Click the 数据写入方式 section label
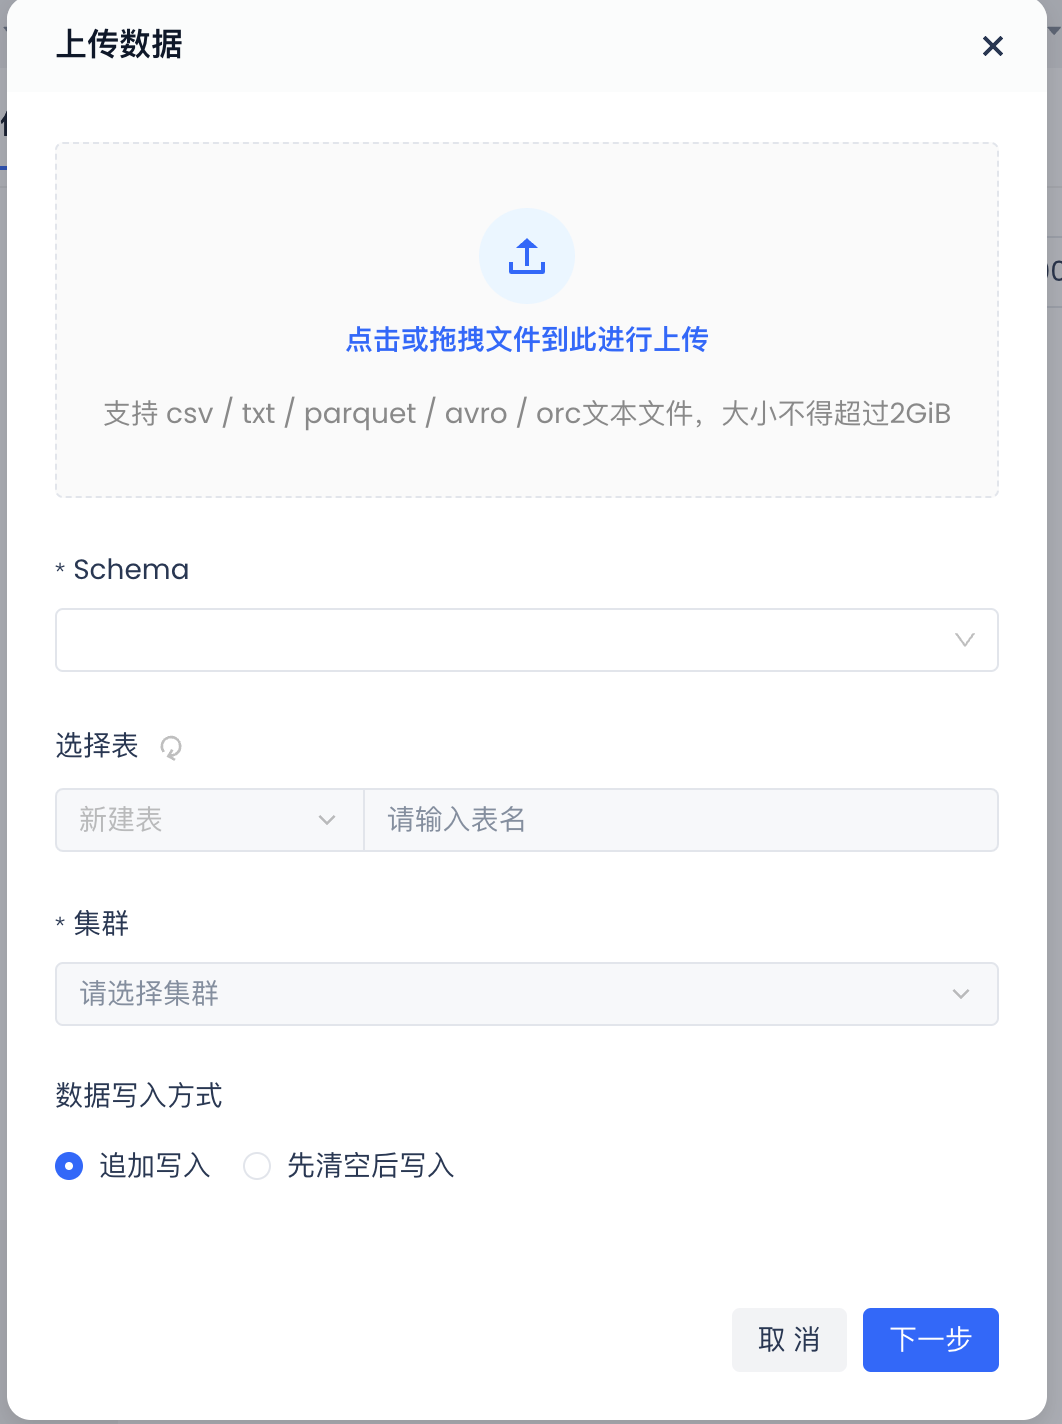The image size is (1062, 1424). tap(139, 1096)
